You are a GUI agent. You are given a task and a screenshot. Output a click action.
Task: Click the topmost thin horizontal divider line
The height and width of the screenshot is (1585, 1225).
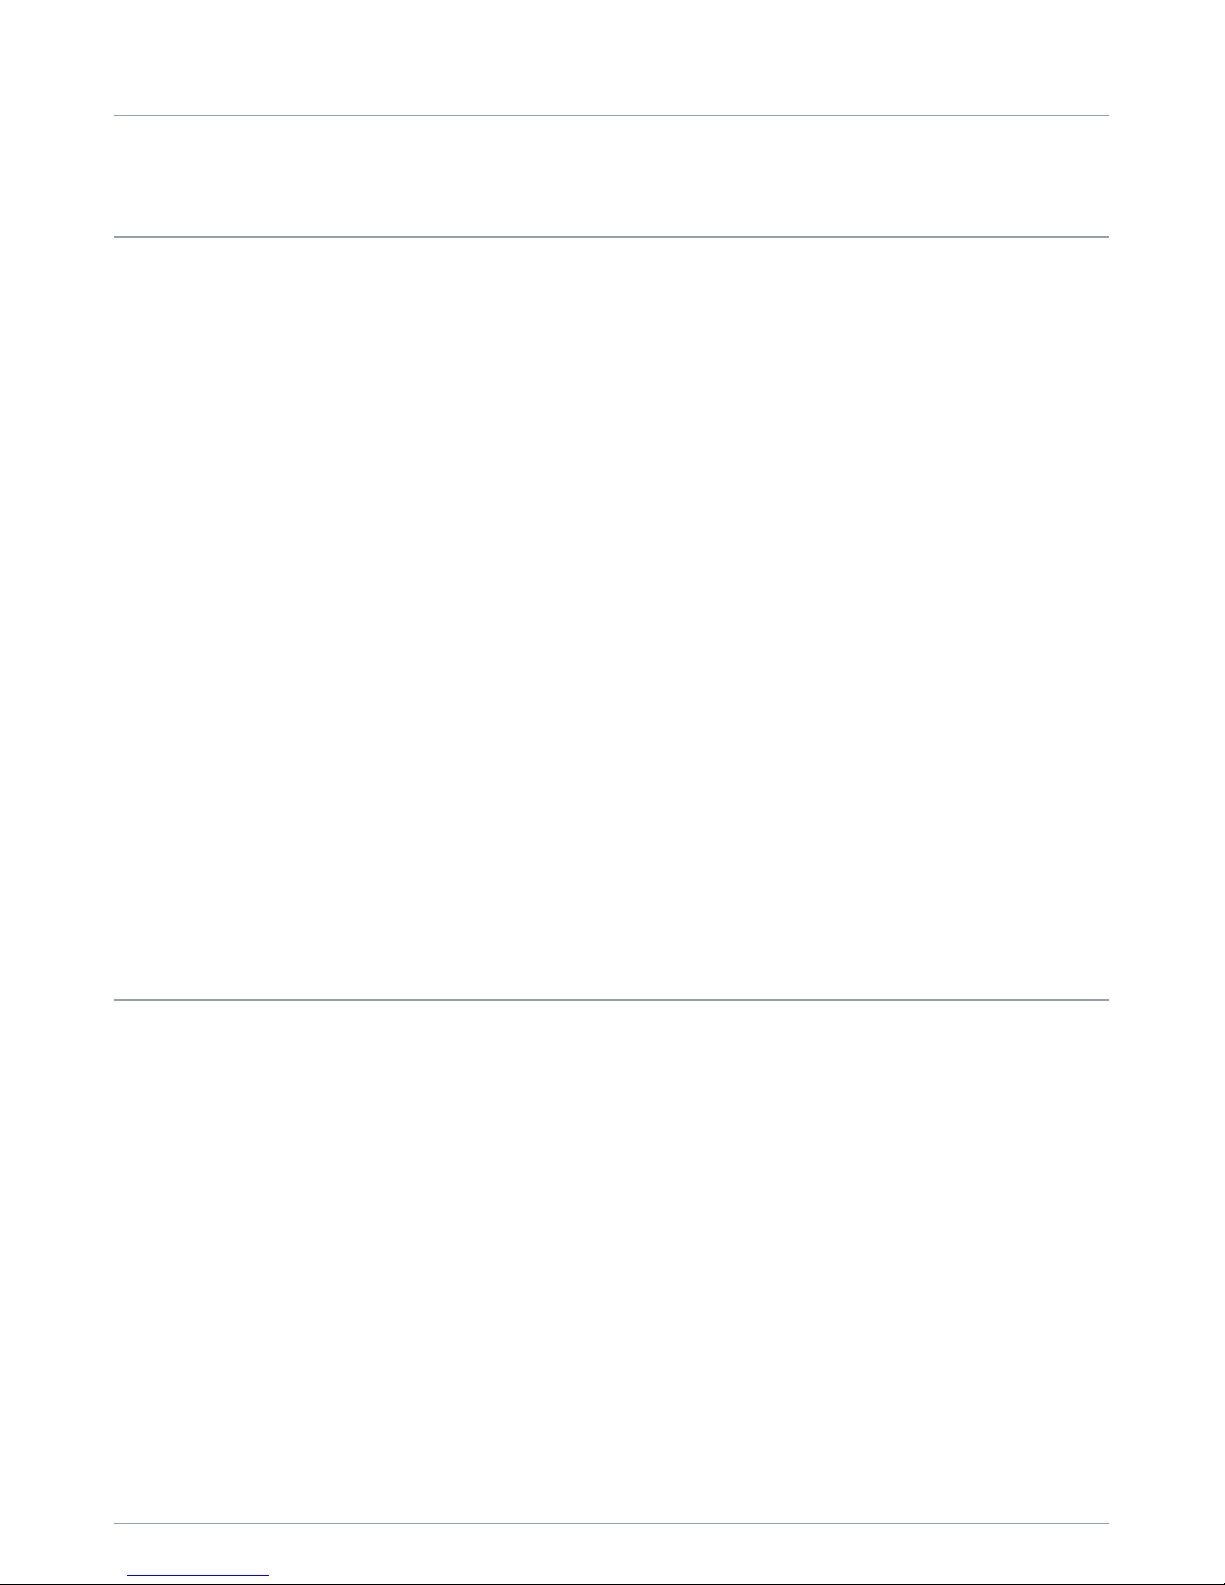[x=611, y=116]
